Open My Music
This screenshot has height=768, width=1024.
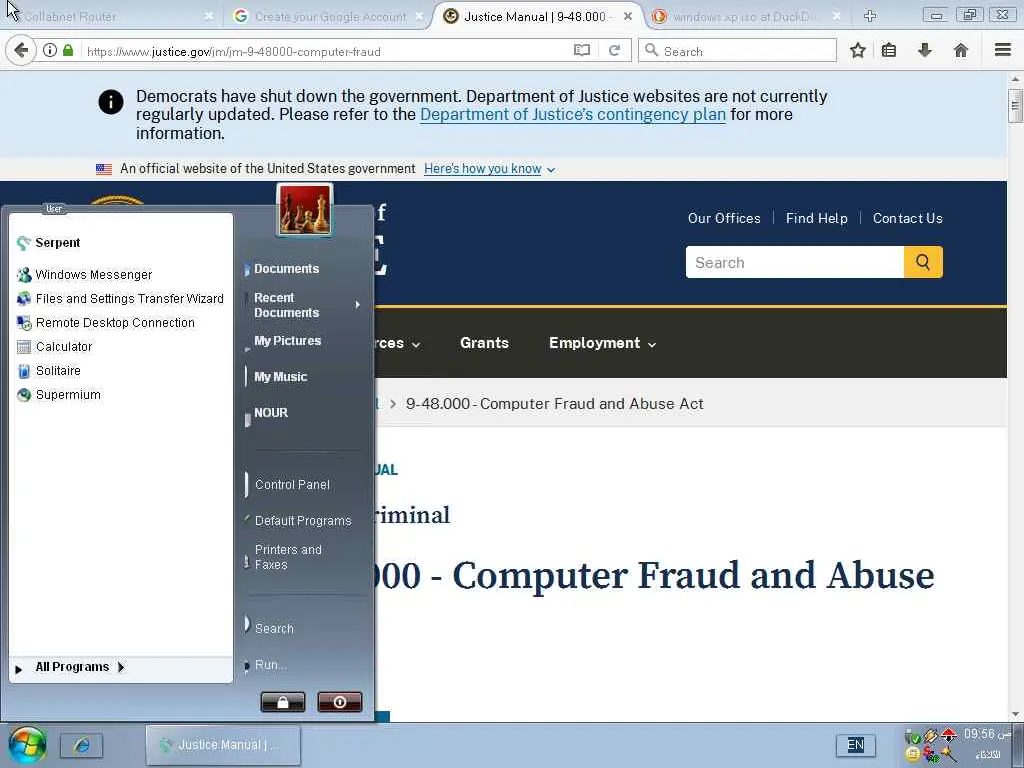280,377
